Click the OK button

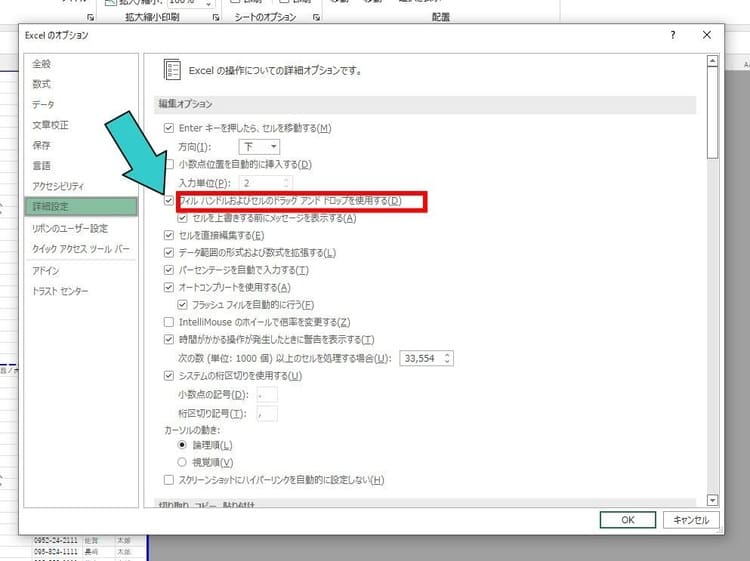tap(628, 520)
